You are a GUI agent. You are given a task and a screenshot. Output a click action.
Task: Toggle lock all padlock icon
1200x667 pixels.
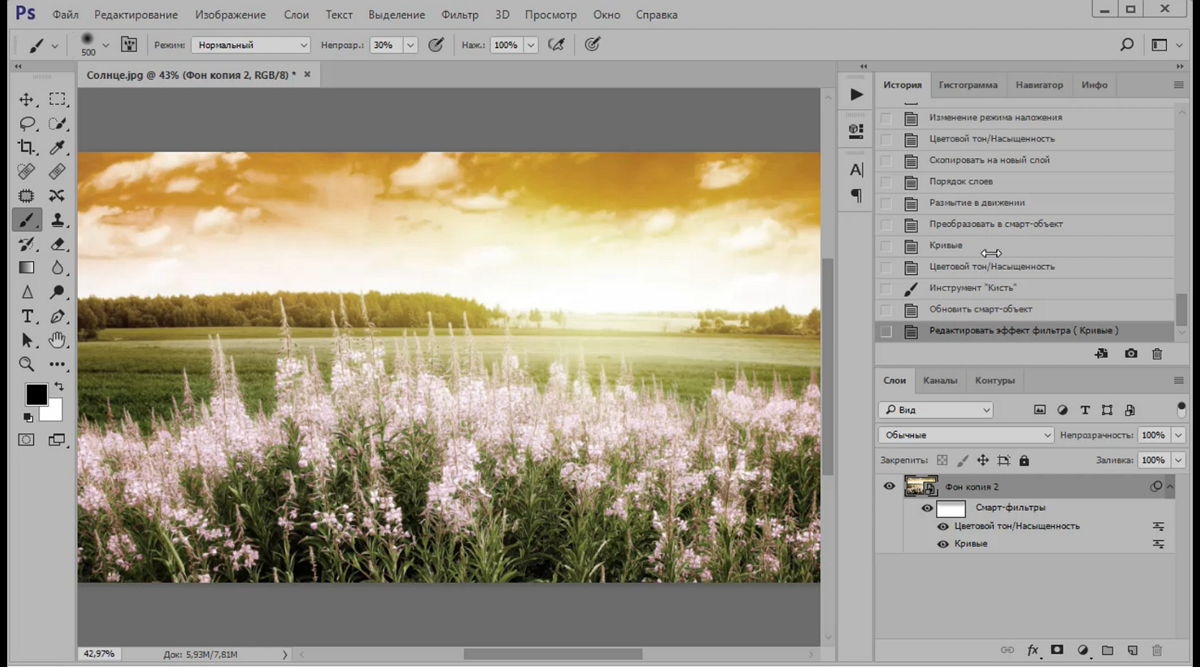(1024, 461)
